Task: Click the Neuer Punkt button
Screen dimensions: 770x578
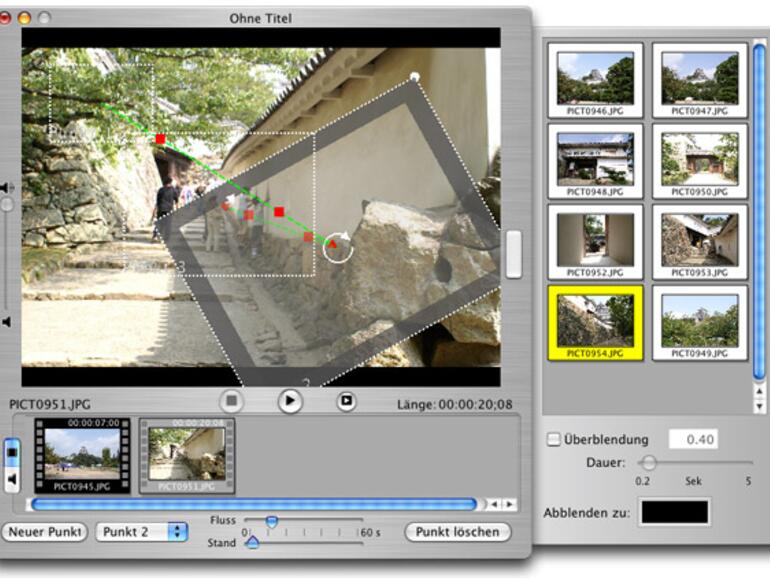Action: click(x=44, y=532)
